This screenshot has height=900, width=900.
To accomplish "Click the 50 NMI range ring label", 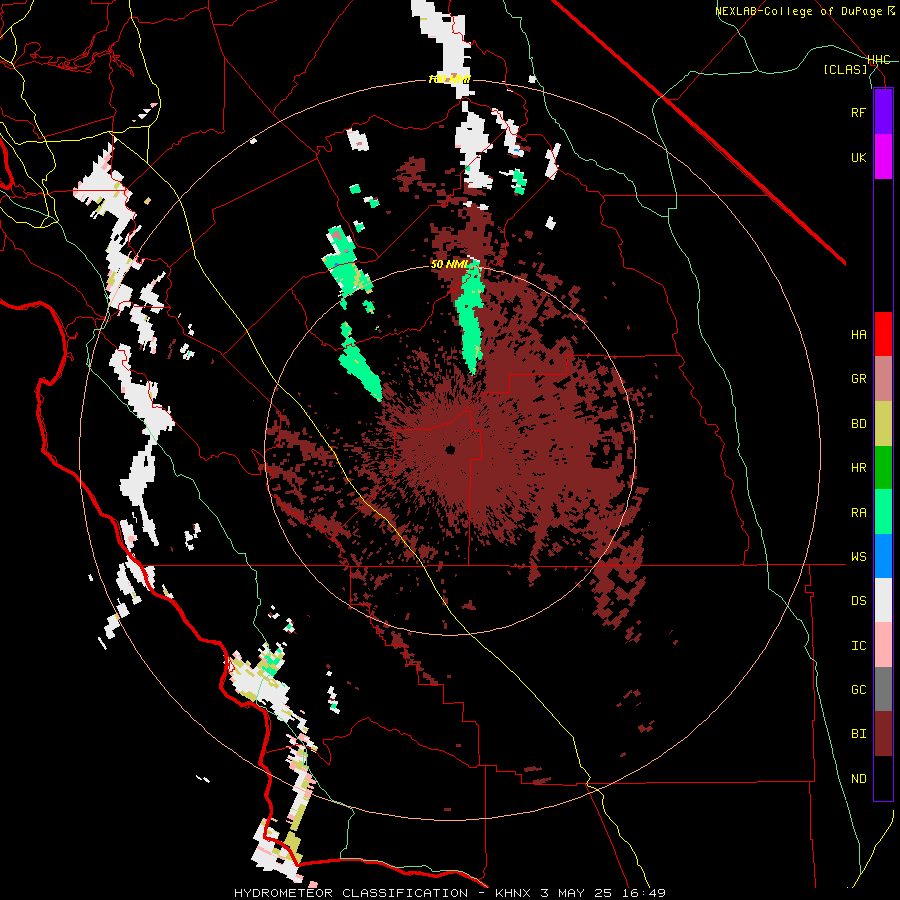I will [x=447, y=265].
